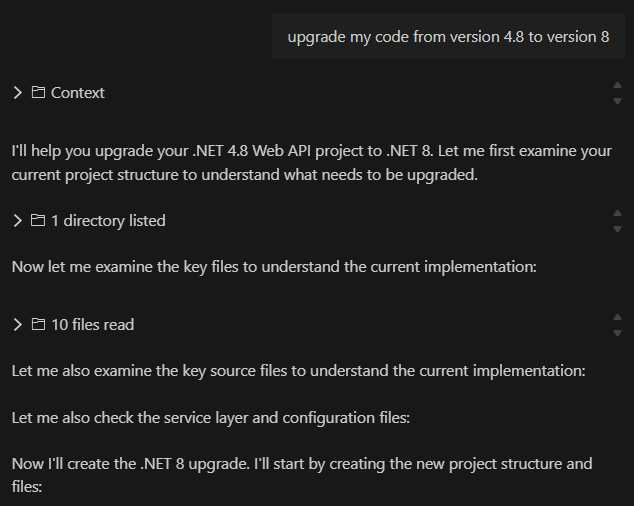Viewport: 634px width, 506px height.
Task: Click the folder icon beside '1 directory listed'
Action: point(38,220)
